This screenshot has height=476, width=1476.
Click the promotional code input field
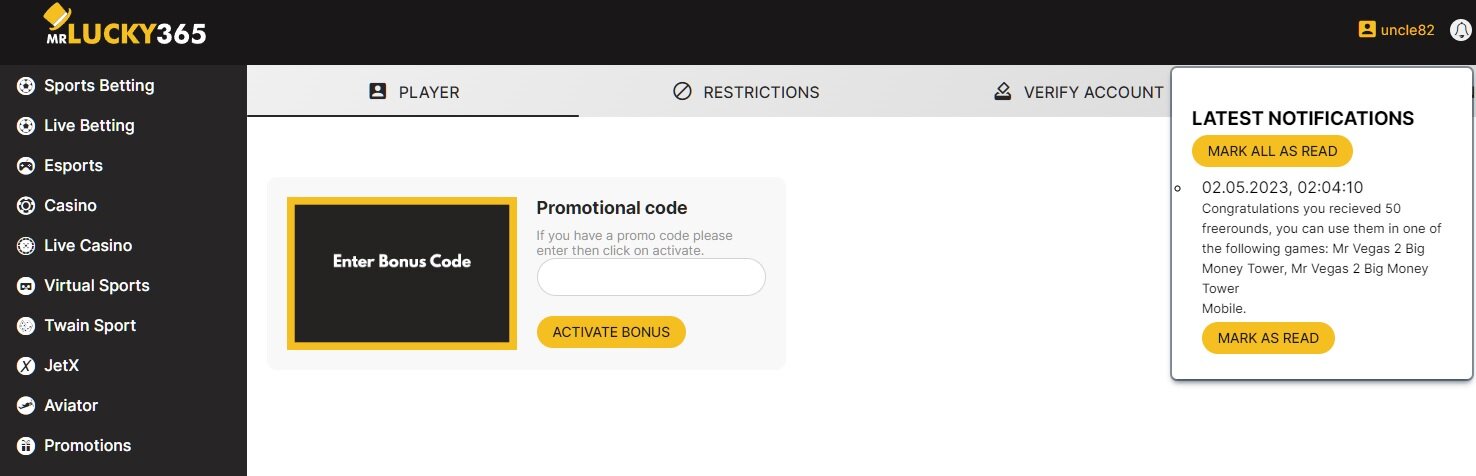click(651, 277)
